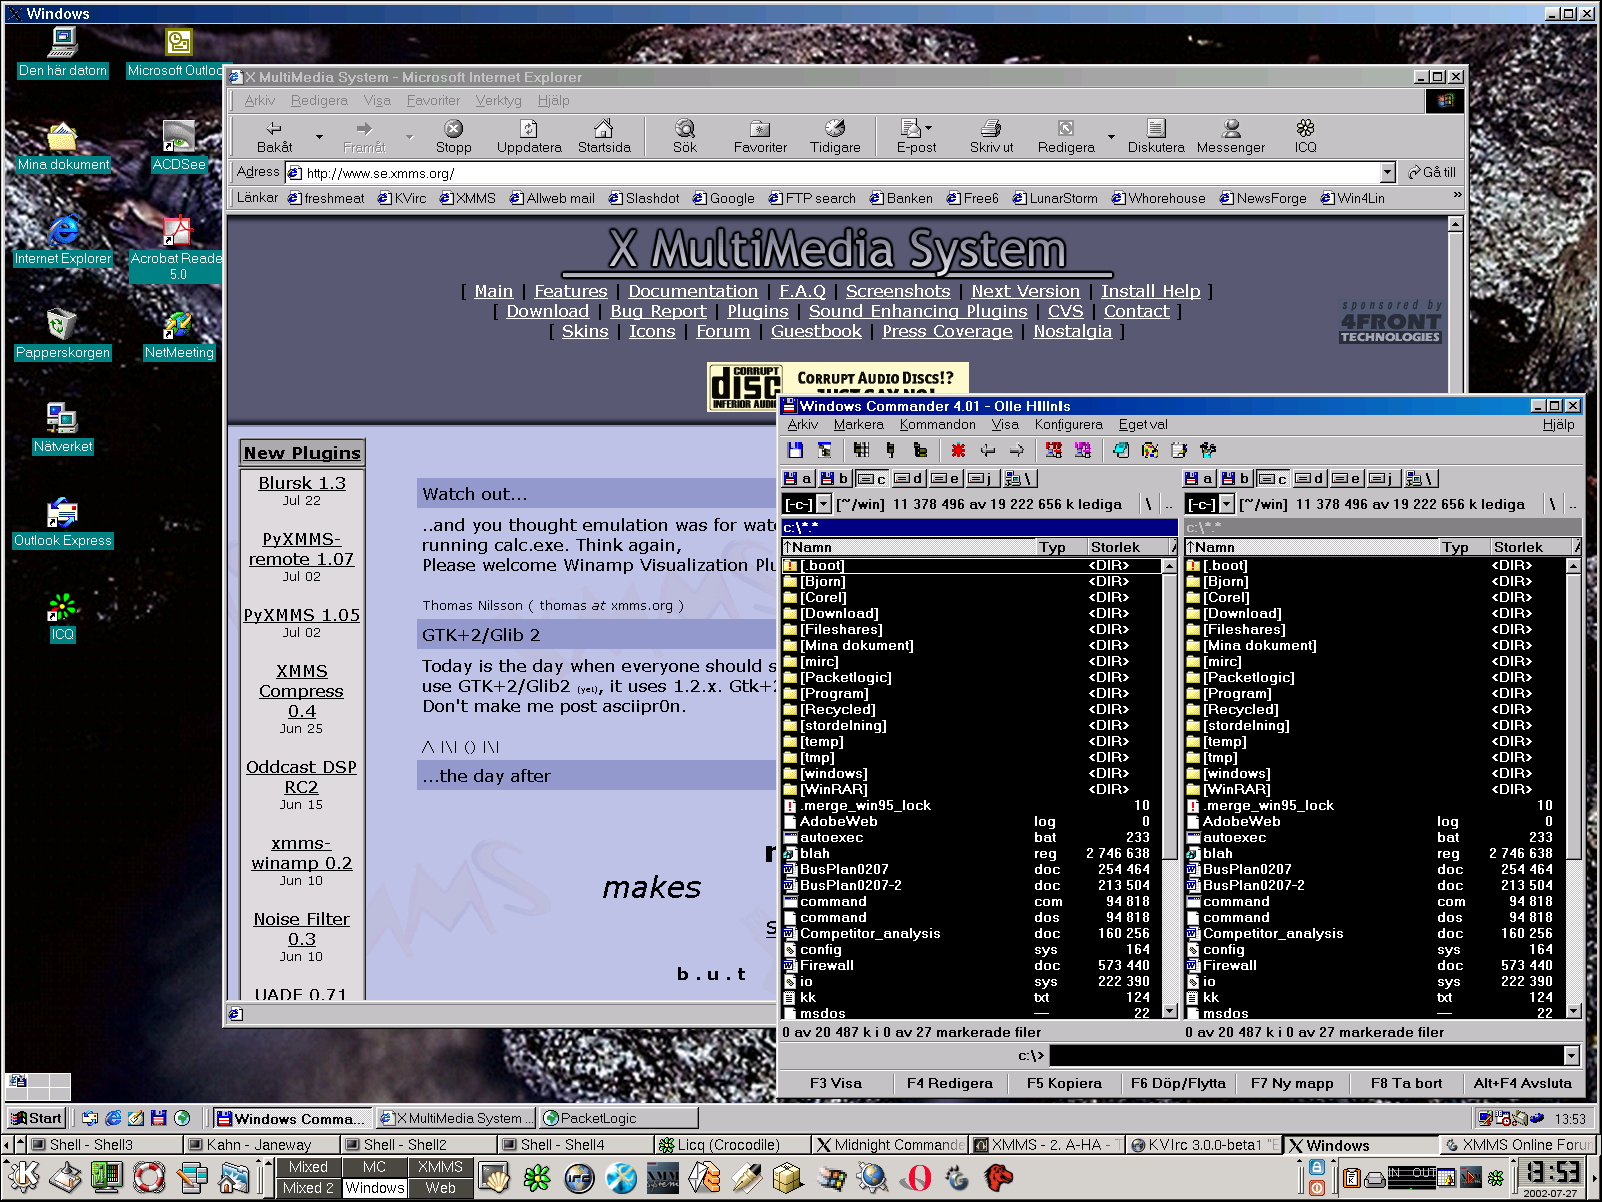Screen dimensions: 1602x1202
Task: Open the Nätverket desktop icon
Action: coord(62,418)
